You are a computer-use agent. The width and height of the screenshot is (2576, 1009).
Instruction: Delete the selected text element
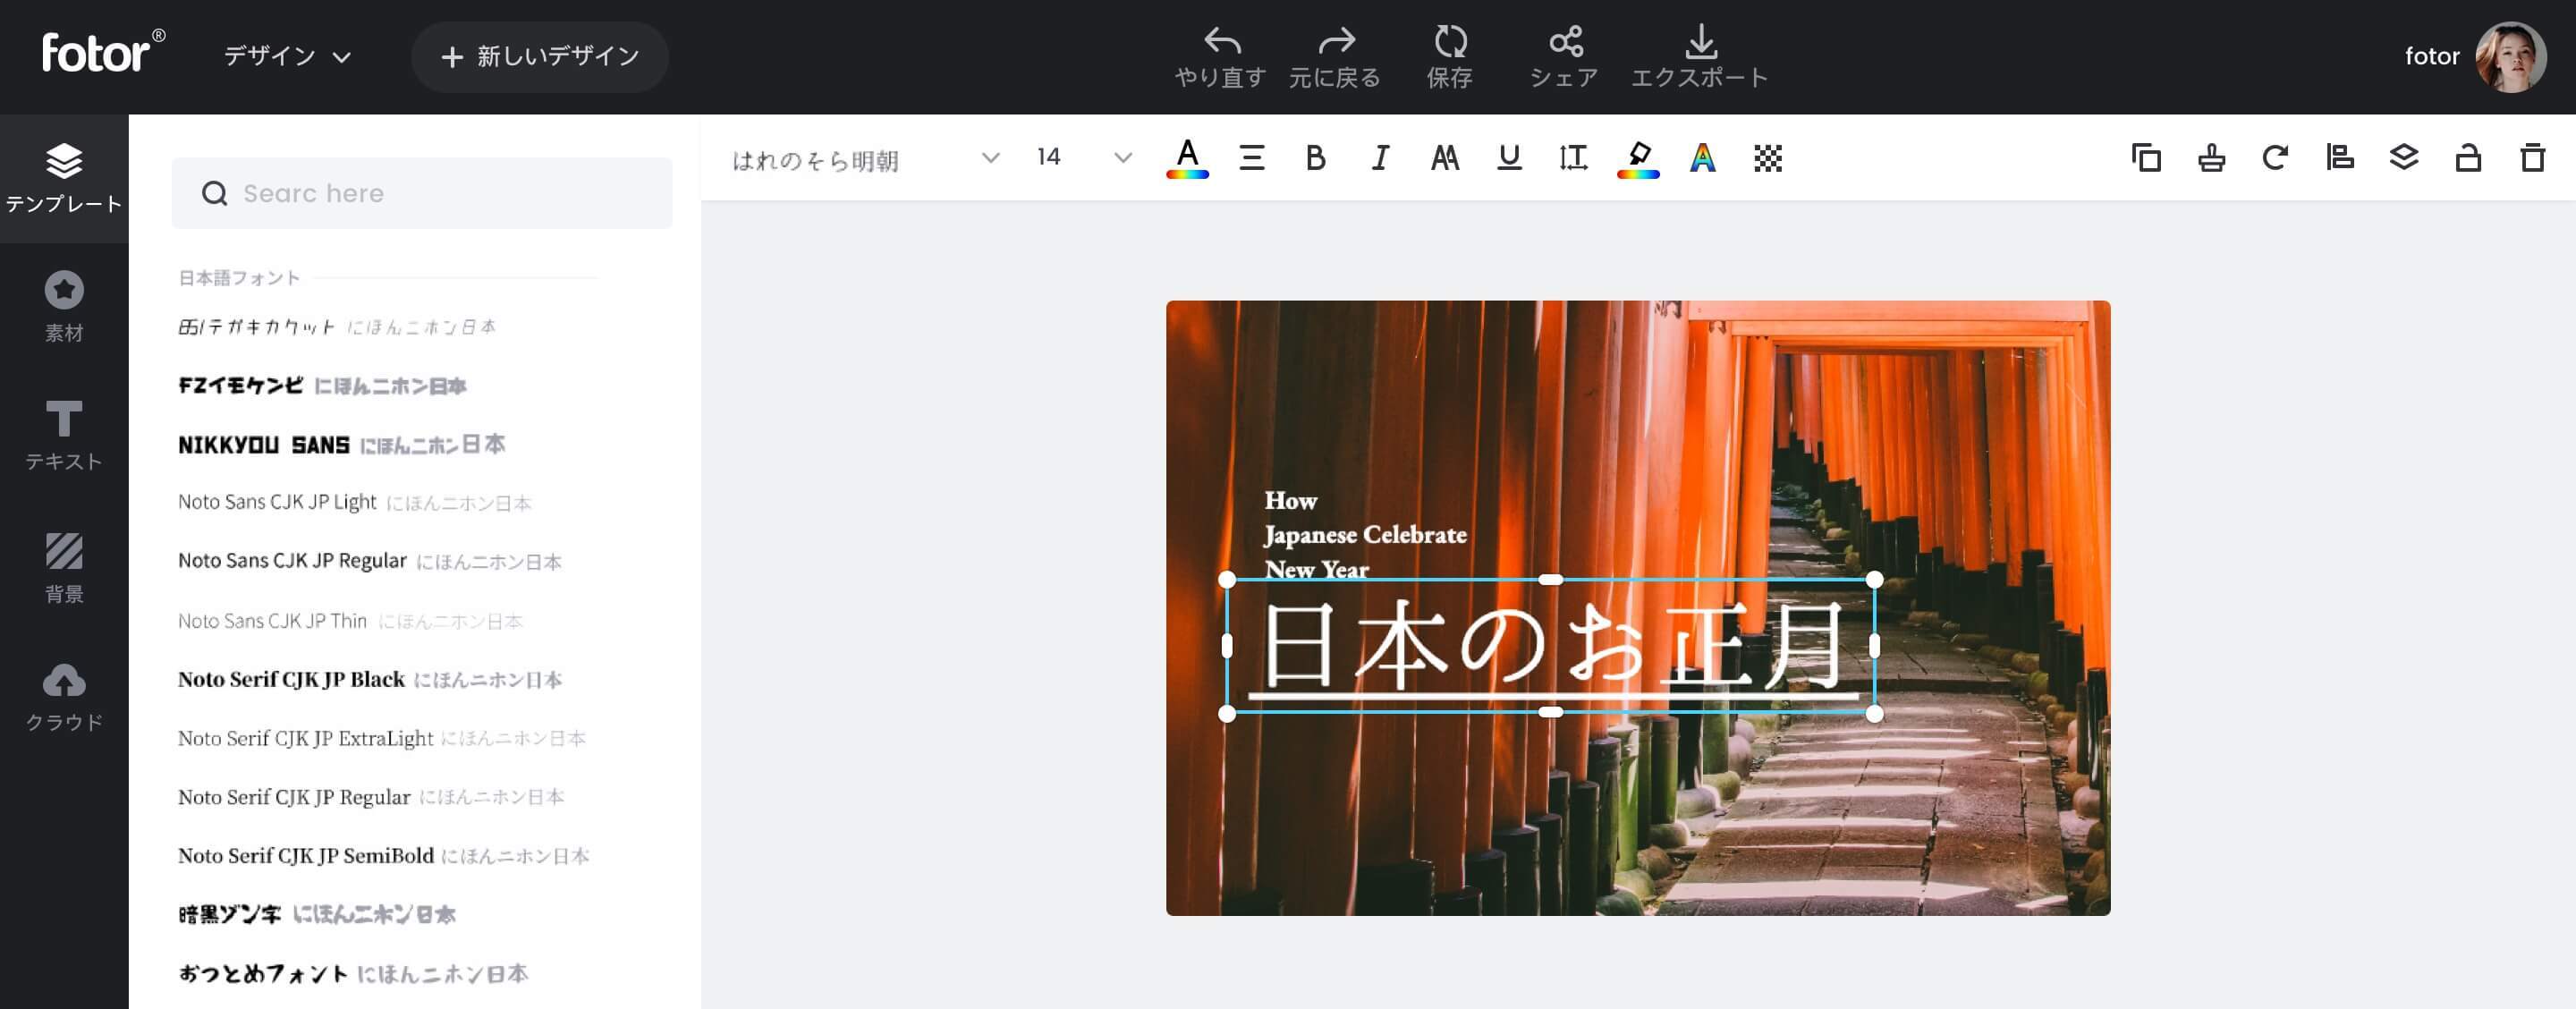pos(2531,157)
